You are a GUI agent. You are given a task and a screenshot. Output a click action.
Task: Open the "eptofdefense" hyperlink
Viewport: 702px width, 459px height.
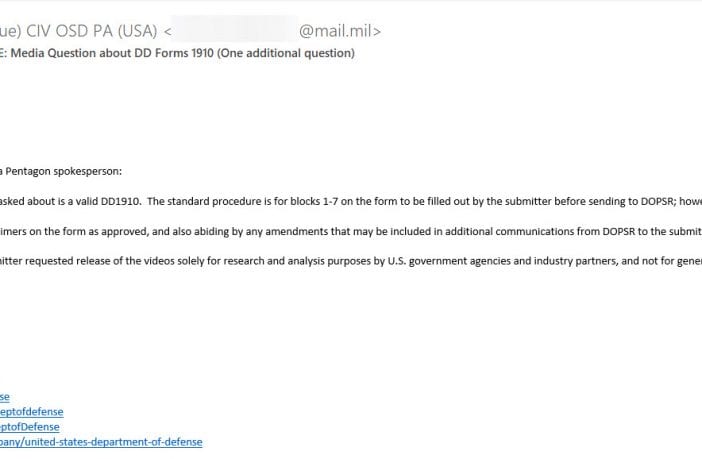[x=31, y=412]
